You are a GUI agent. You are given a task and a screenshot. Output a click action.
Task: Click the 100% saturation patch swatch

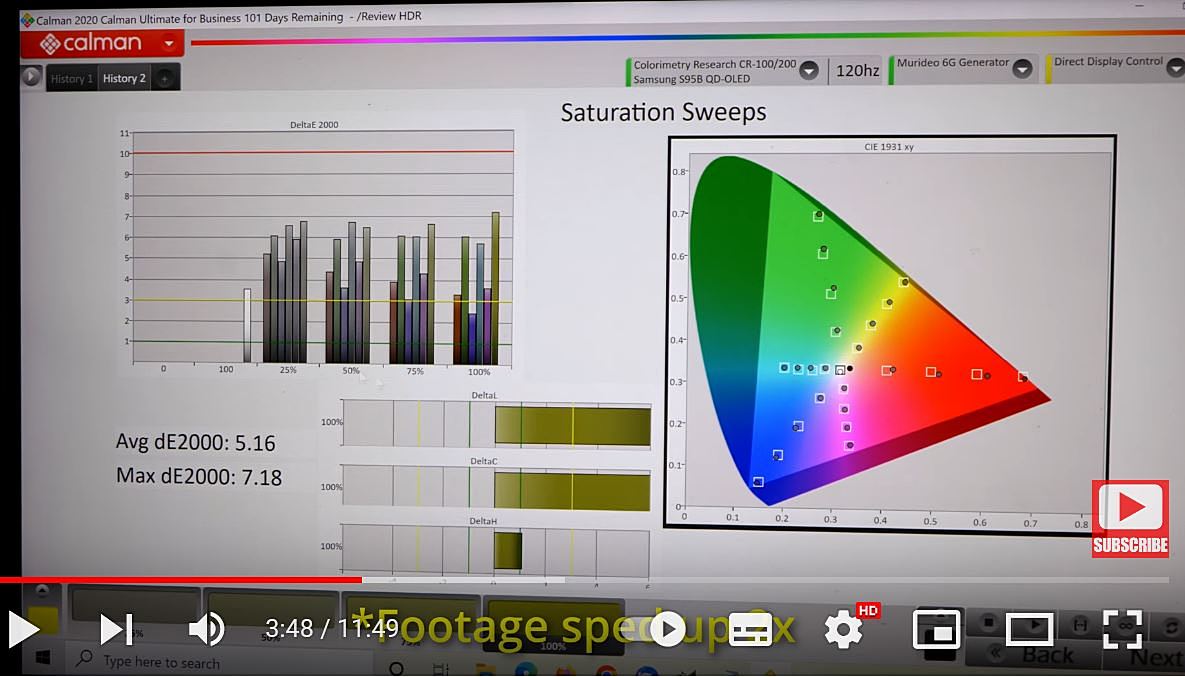(553, 625)
